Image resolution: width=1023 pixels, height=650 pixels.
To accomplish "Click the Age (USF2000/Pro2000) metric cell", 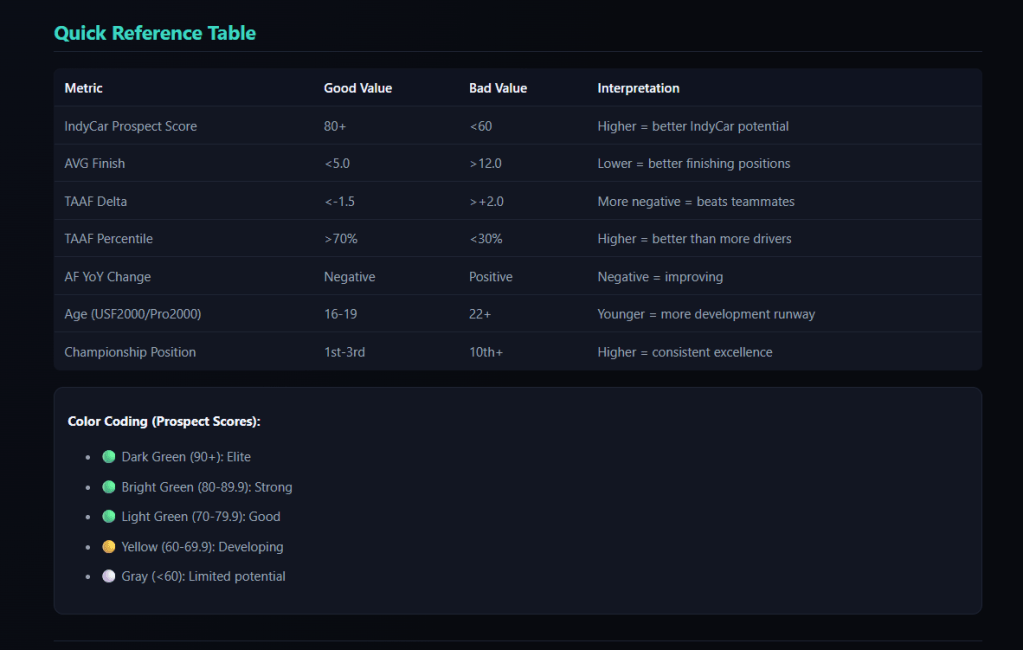I will click(133, 314).
